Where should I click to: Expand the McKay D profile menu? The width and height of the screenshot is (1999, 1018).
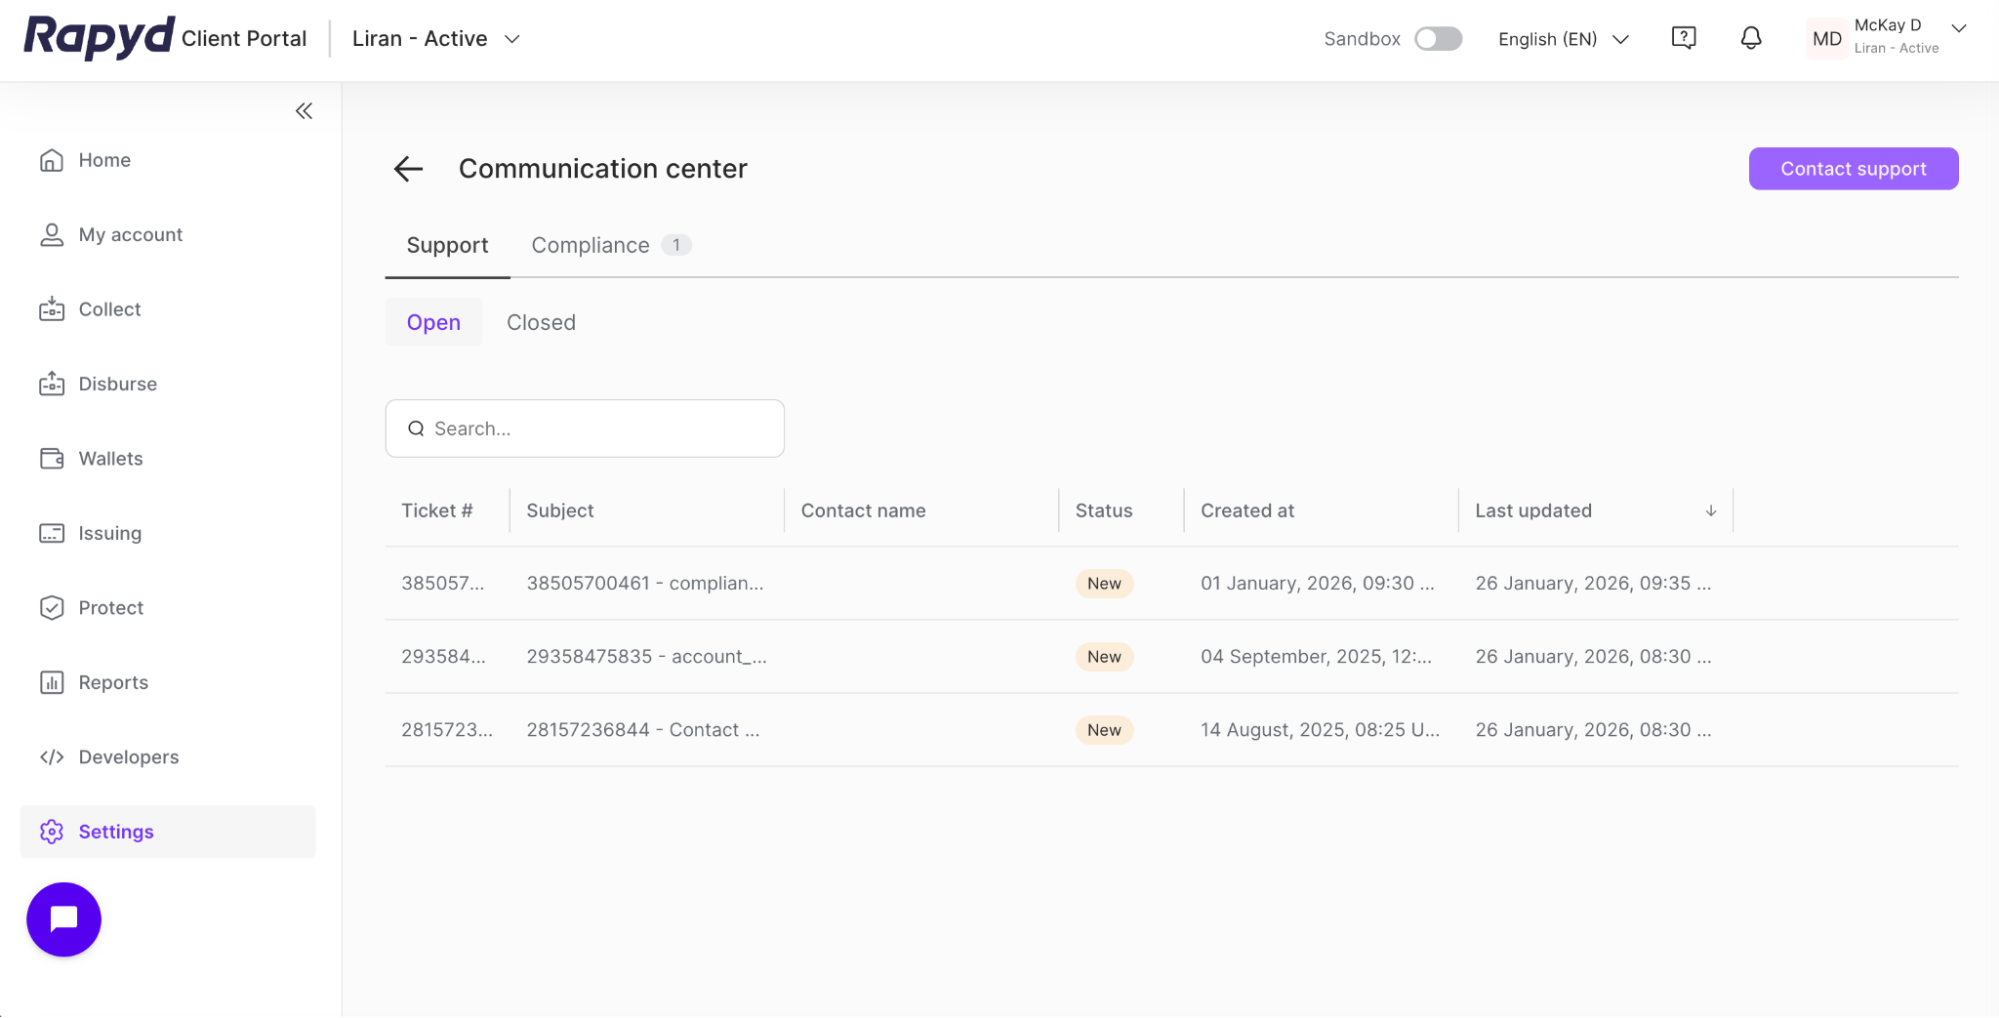pos(1887,37)
